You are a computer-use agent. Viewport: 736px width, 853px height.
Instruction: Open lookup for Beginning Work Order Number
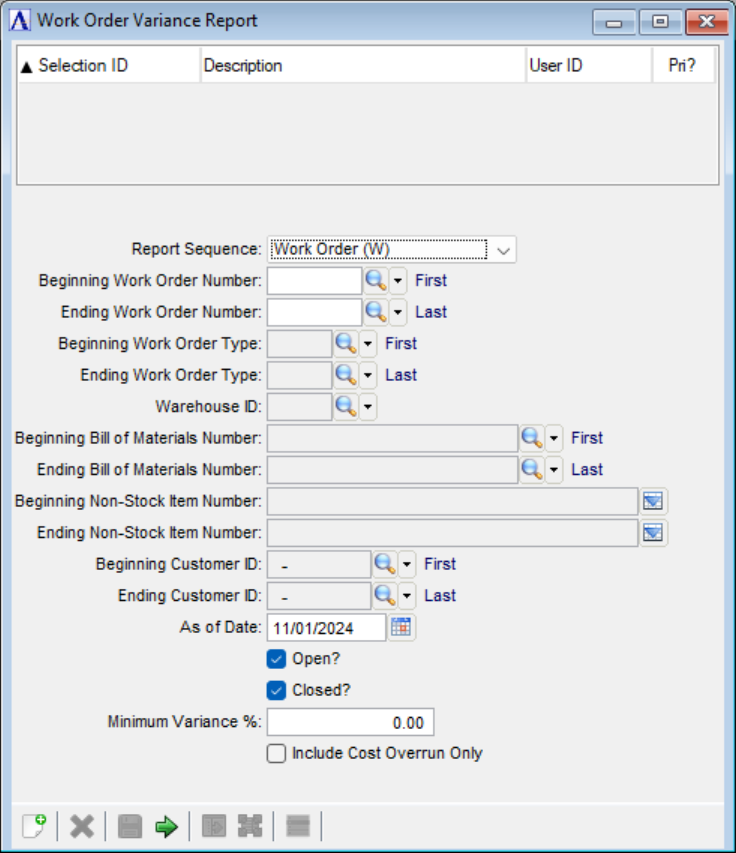375,281
